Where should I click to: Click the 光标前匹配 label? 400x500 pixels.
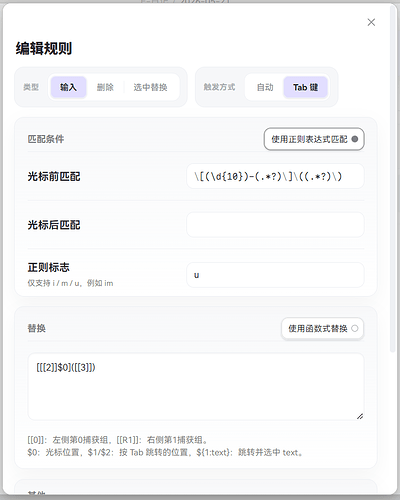(54, 176)
